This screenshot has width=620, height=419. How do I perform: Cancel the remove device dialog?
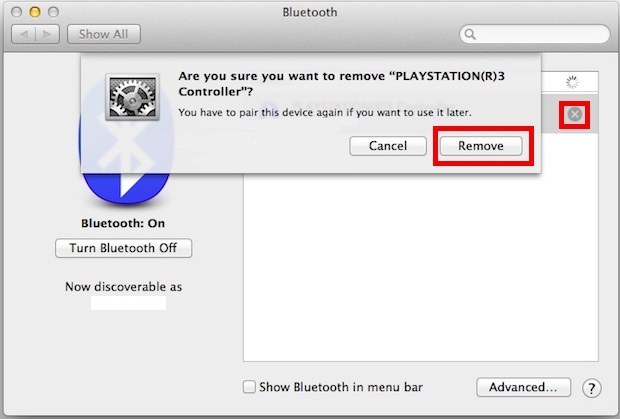pos(388,146)
